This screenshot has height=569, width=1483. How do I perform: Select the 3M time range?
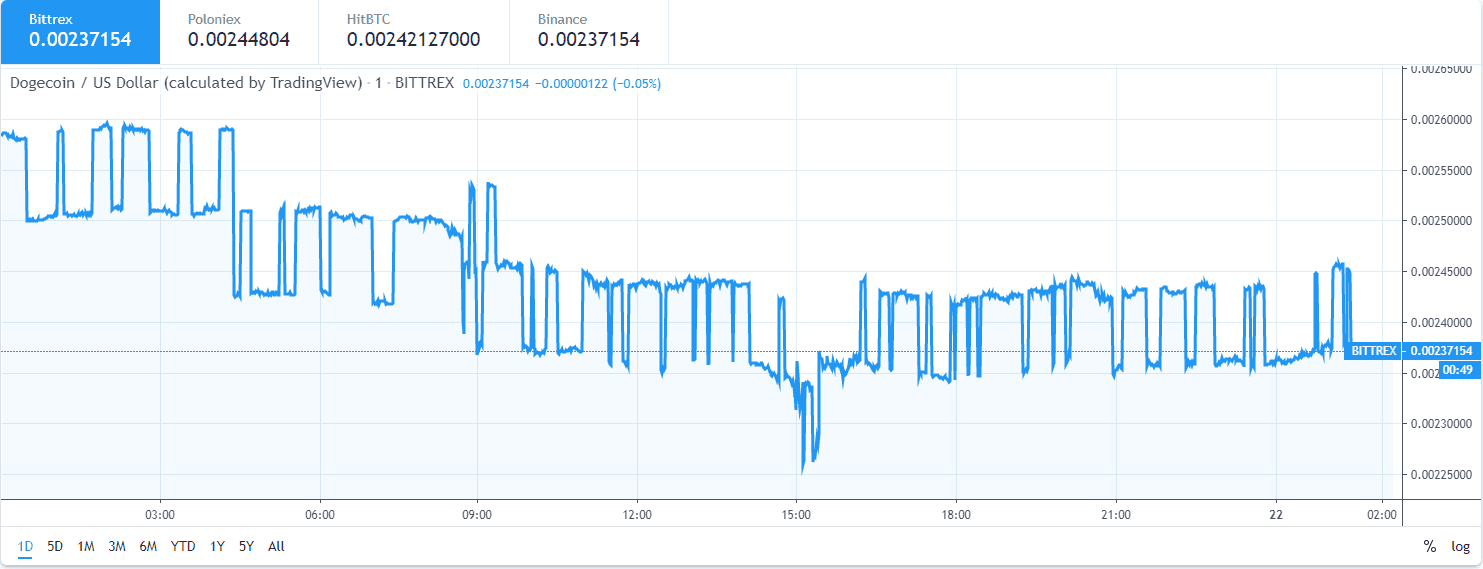click(117, 546)
